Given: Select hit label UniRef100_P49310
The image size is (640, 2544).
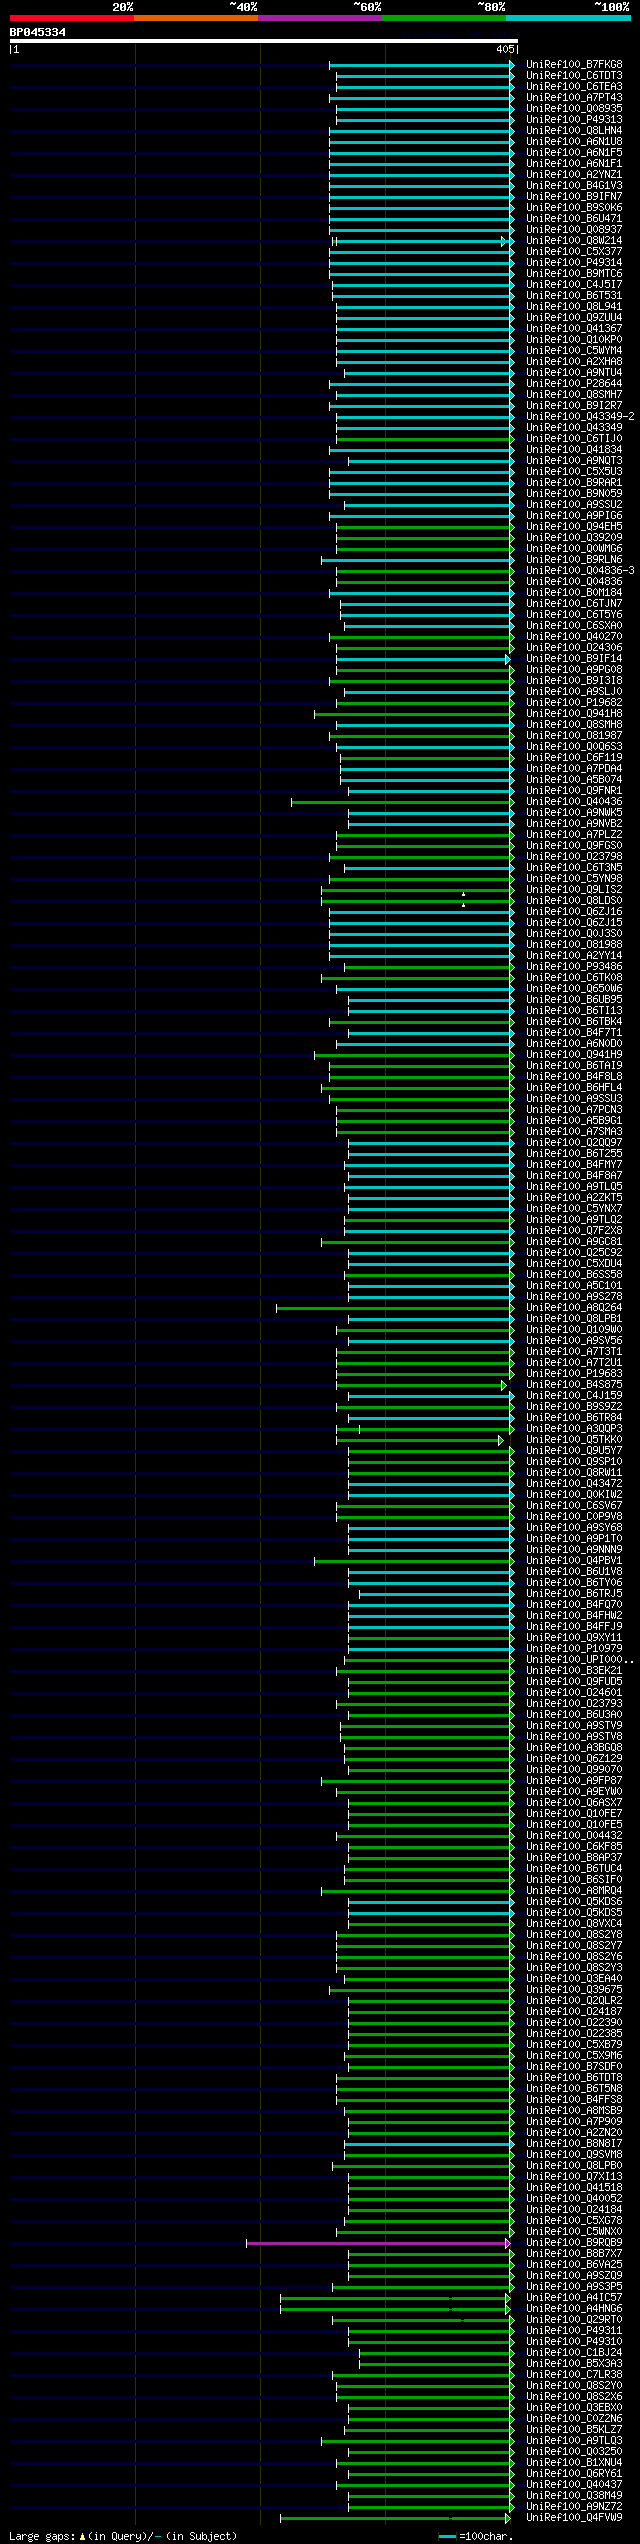Looking at the screenshot, I should tap(574, 2342).
